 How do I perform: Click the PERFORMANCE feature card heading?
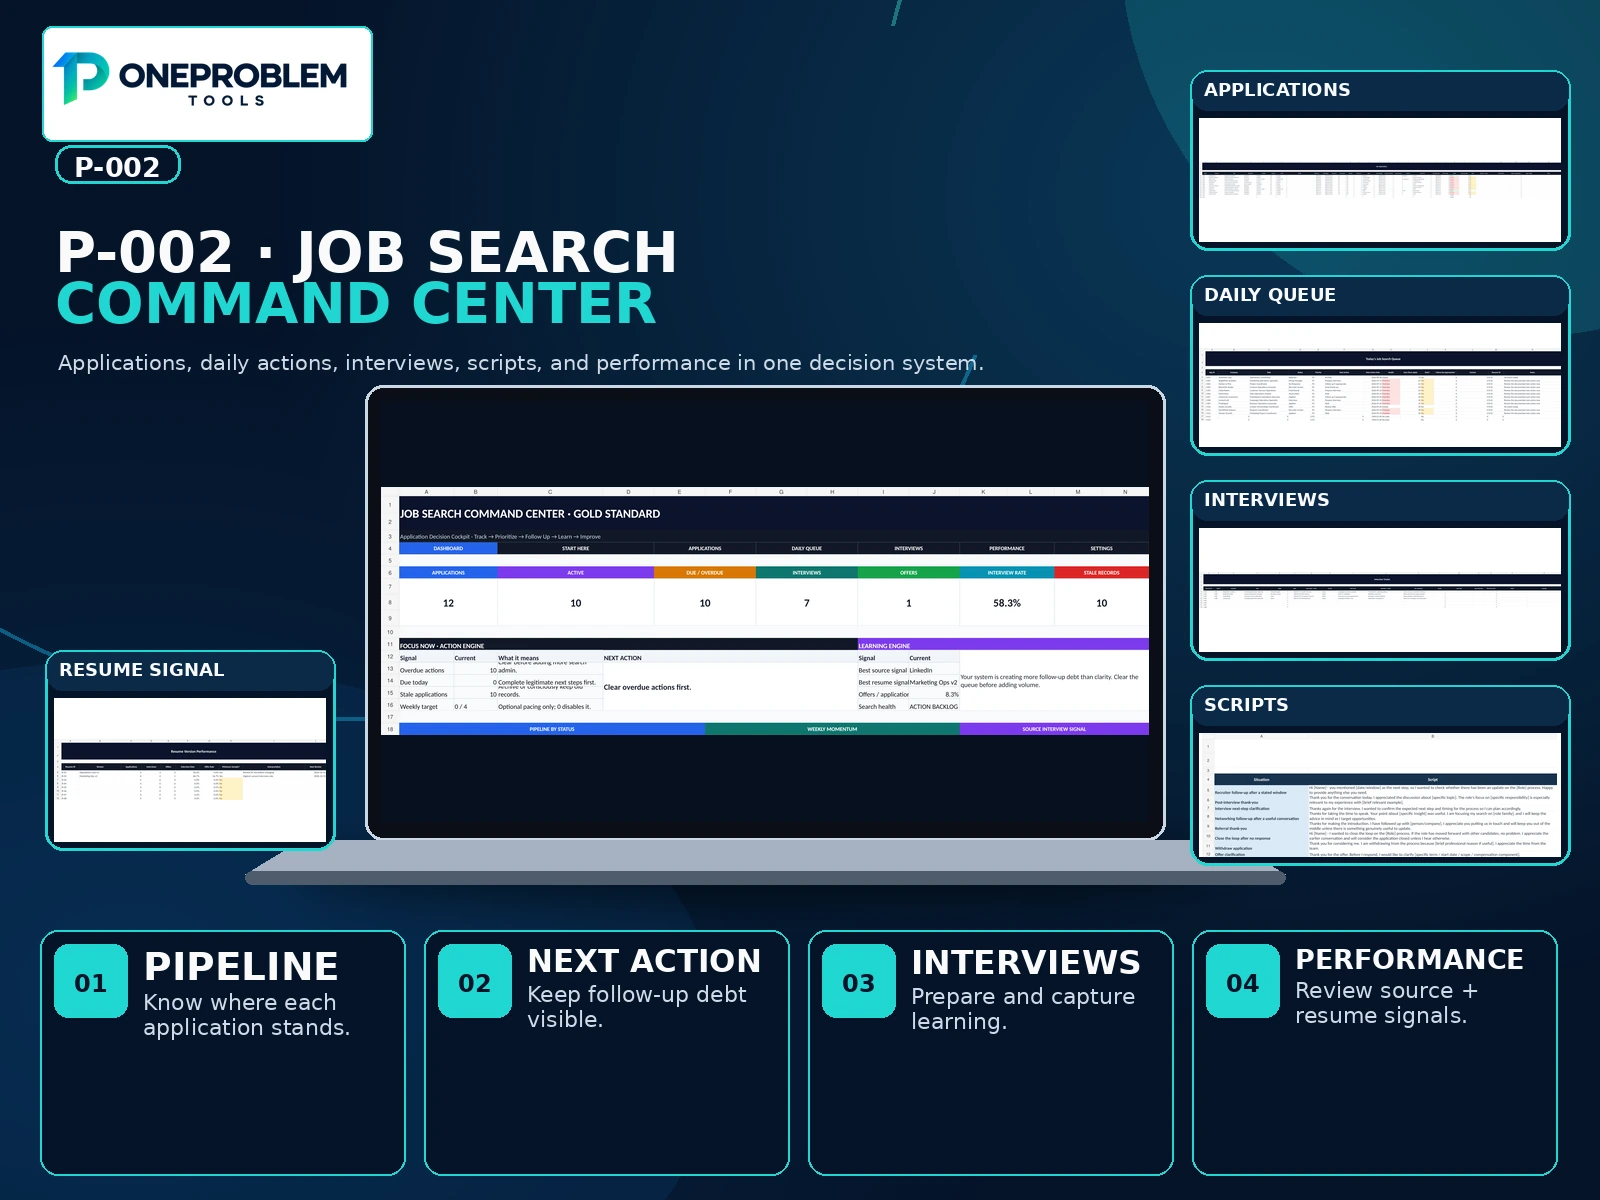(1409, 959)
